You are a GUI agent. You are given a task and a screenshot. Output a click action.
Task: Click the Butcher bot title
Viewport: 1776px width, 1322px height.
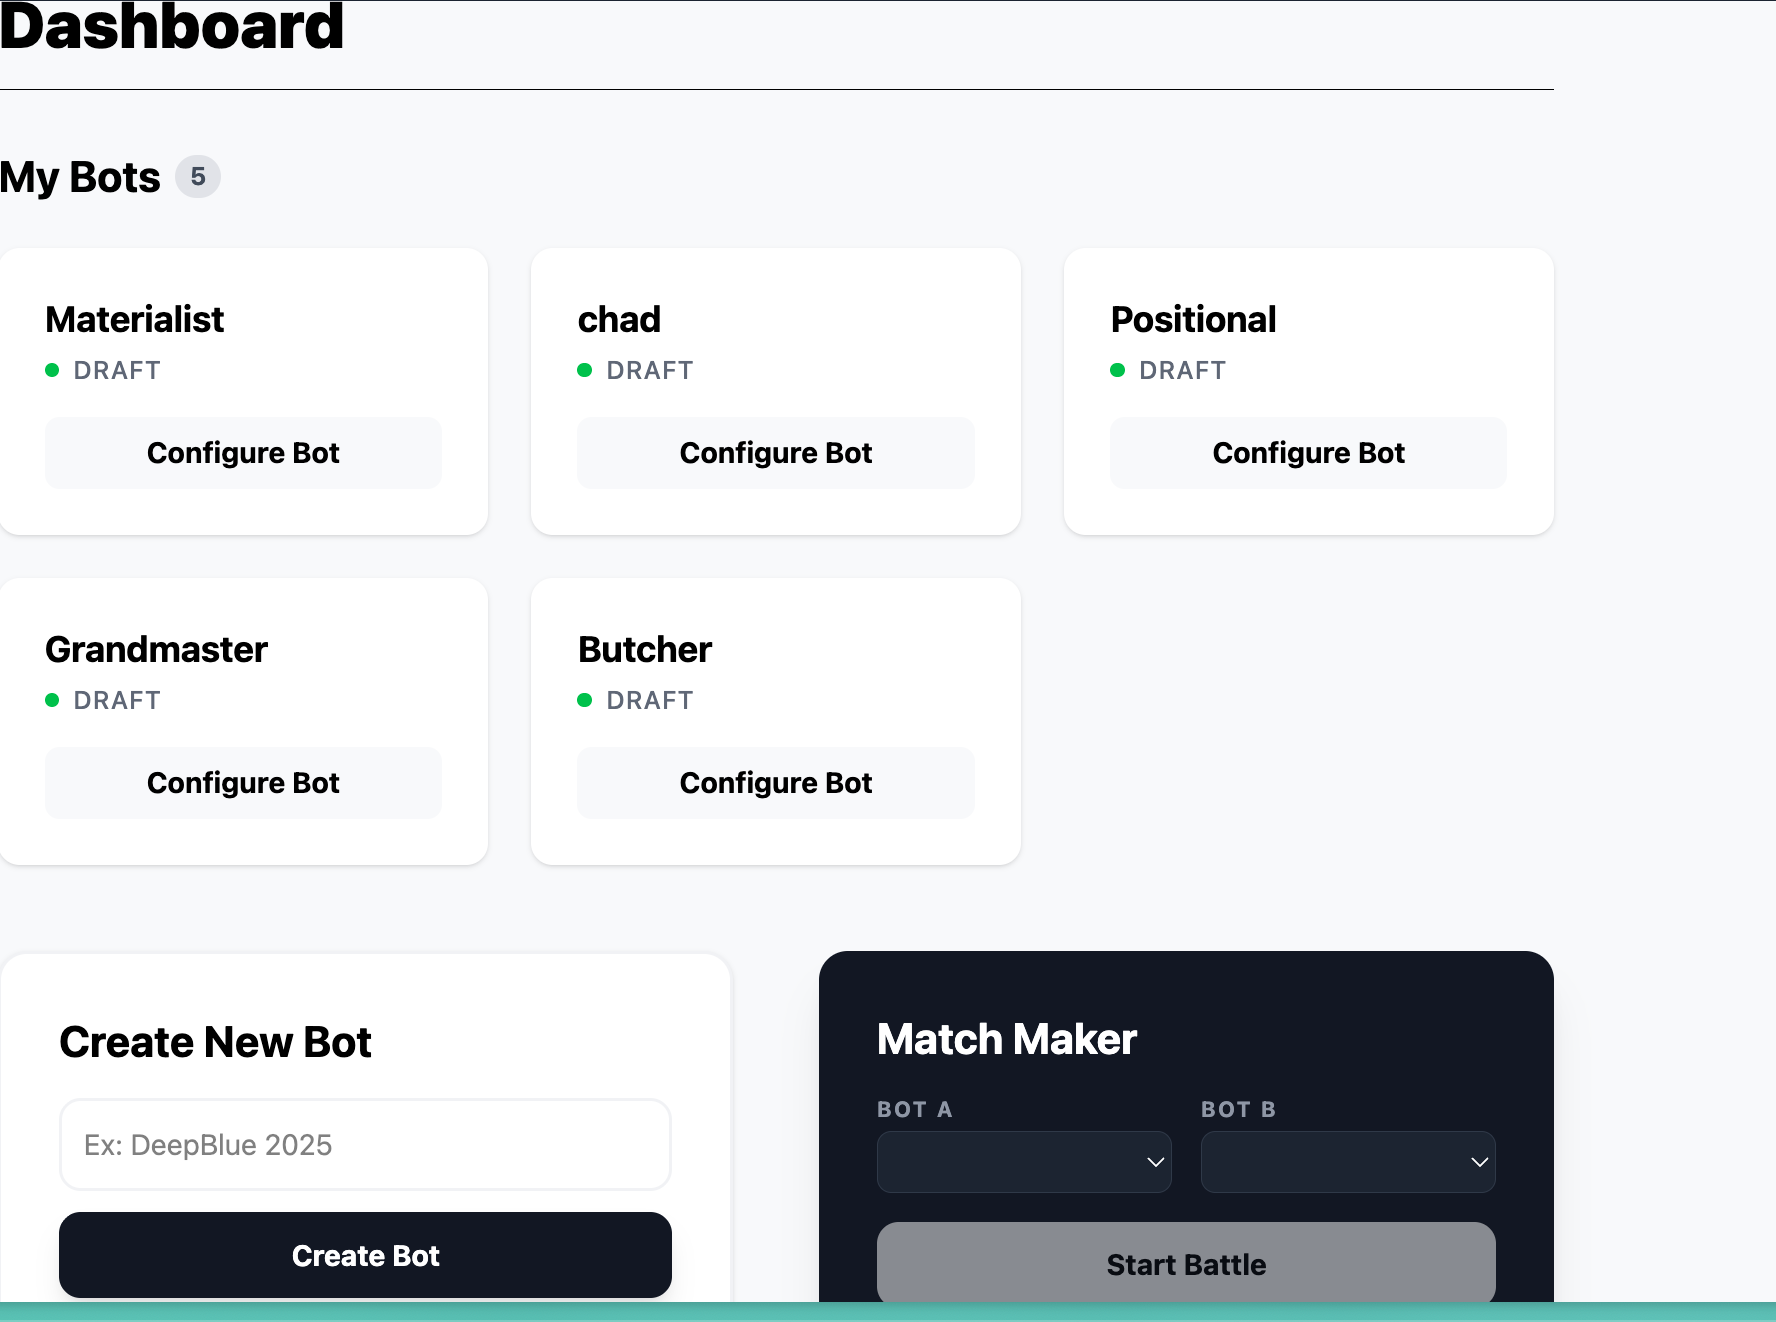(x=645, y=650)
